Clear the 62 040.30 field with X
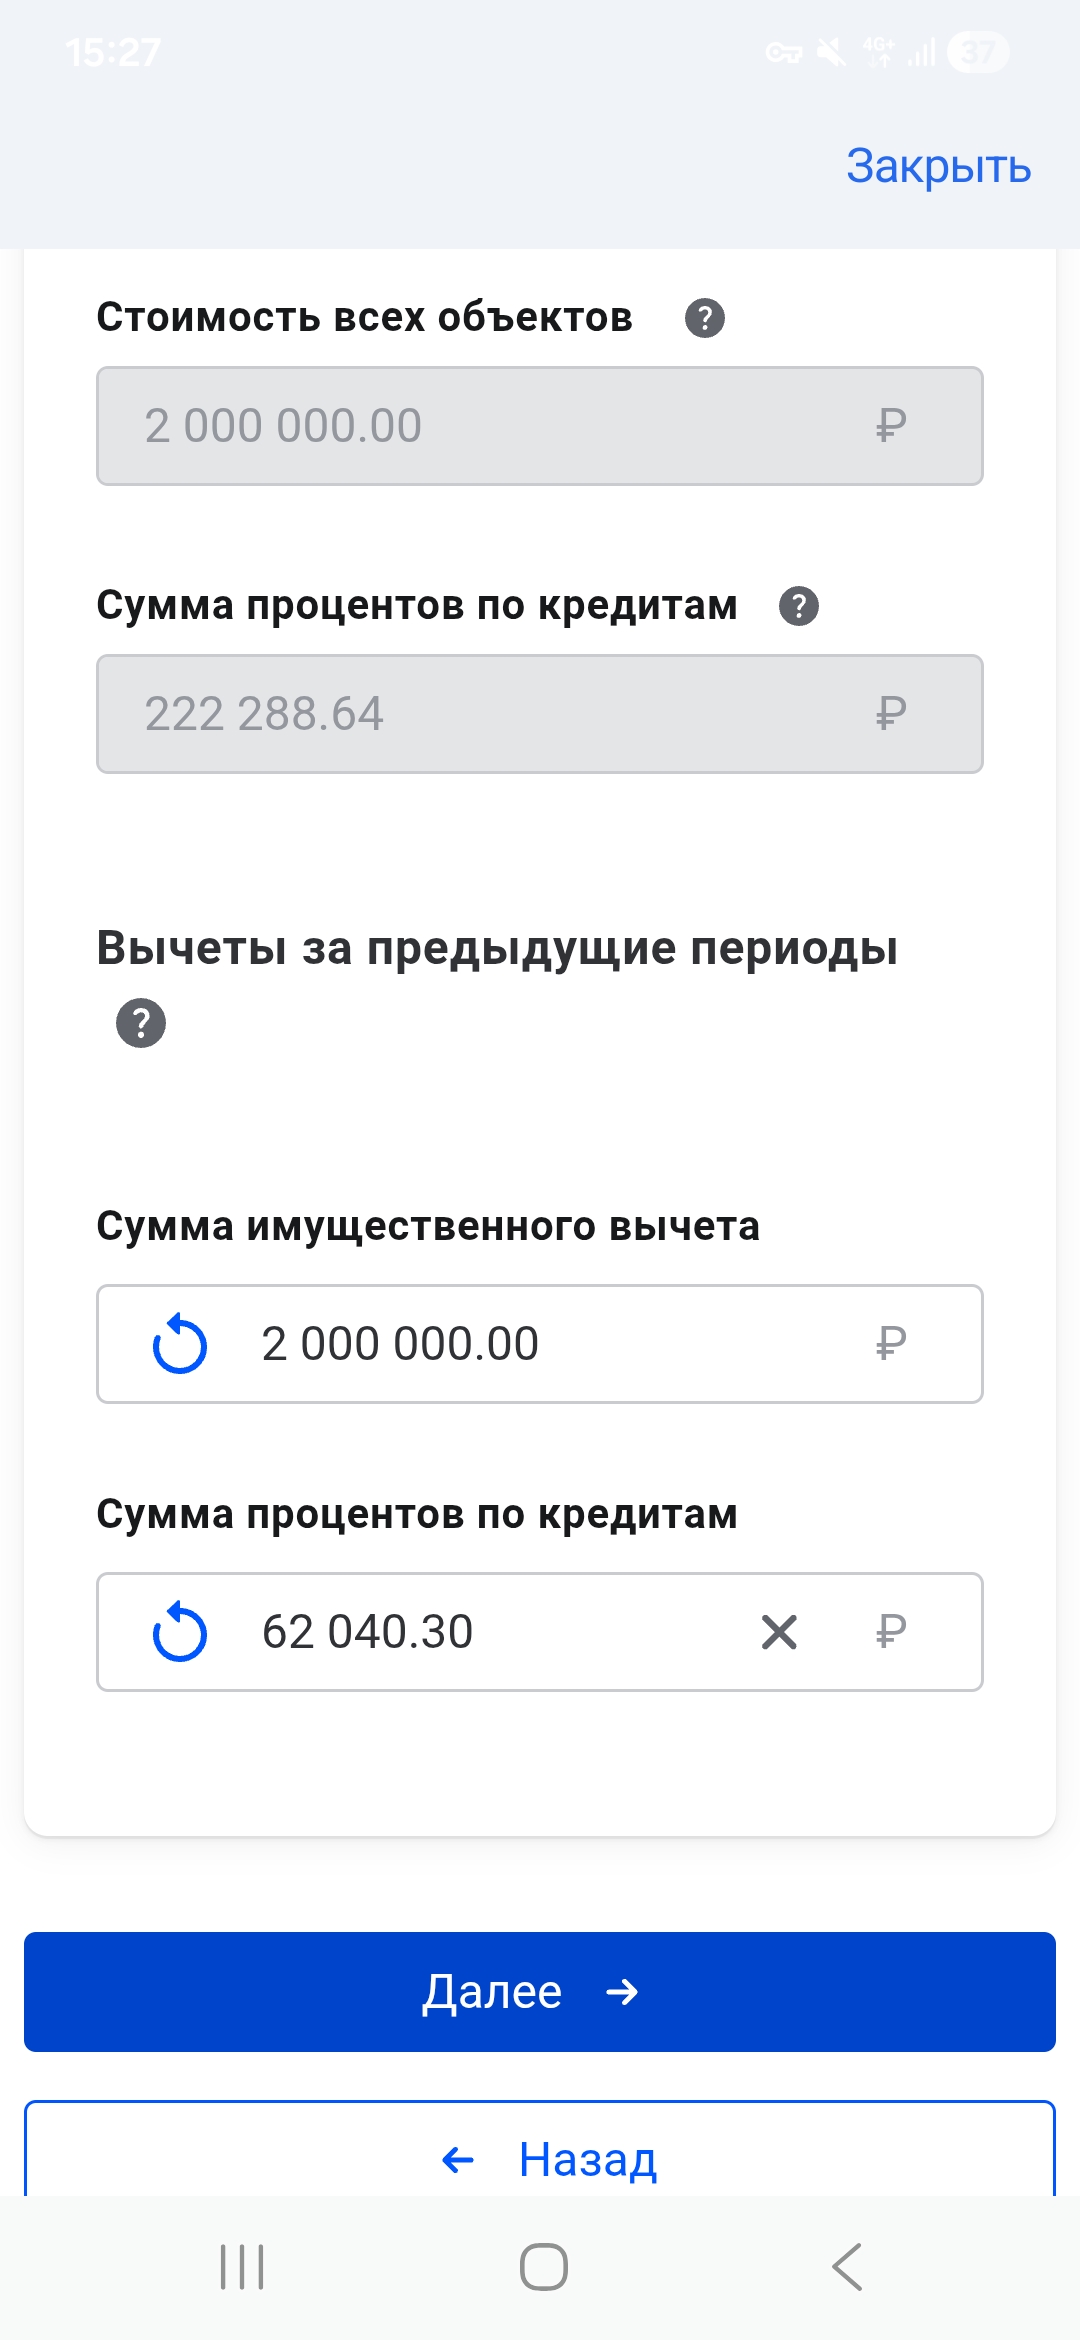The image size is (1080, 2340). 779,1632
